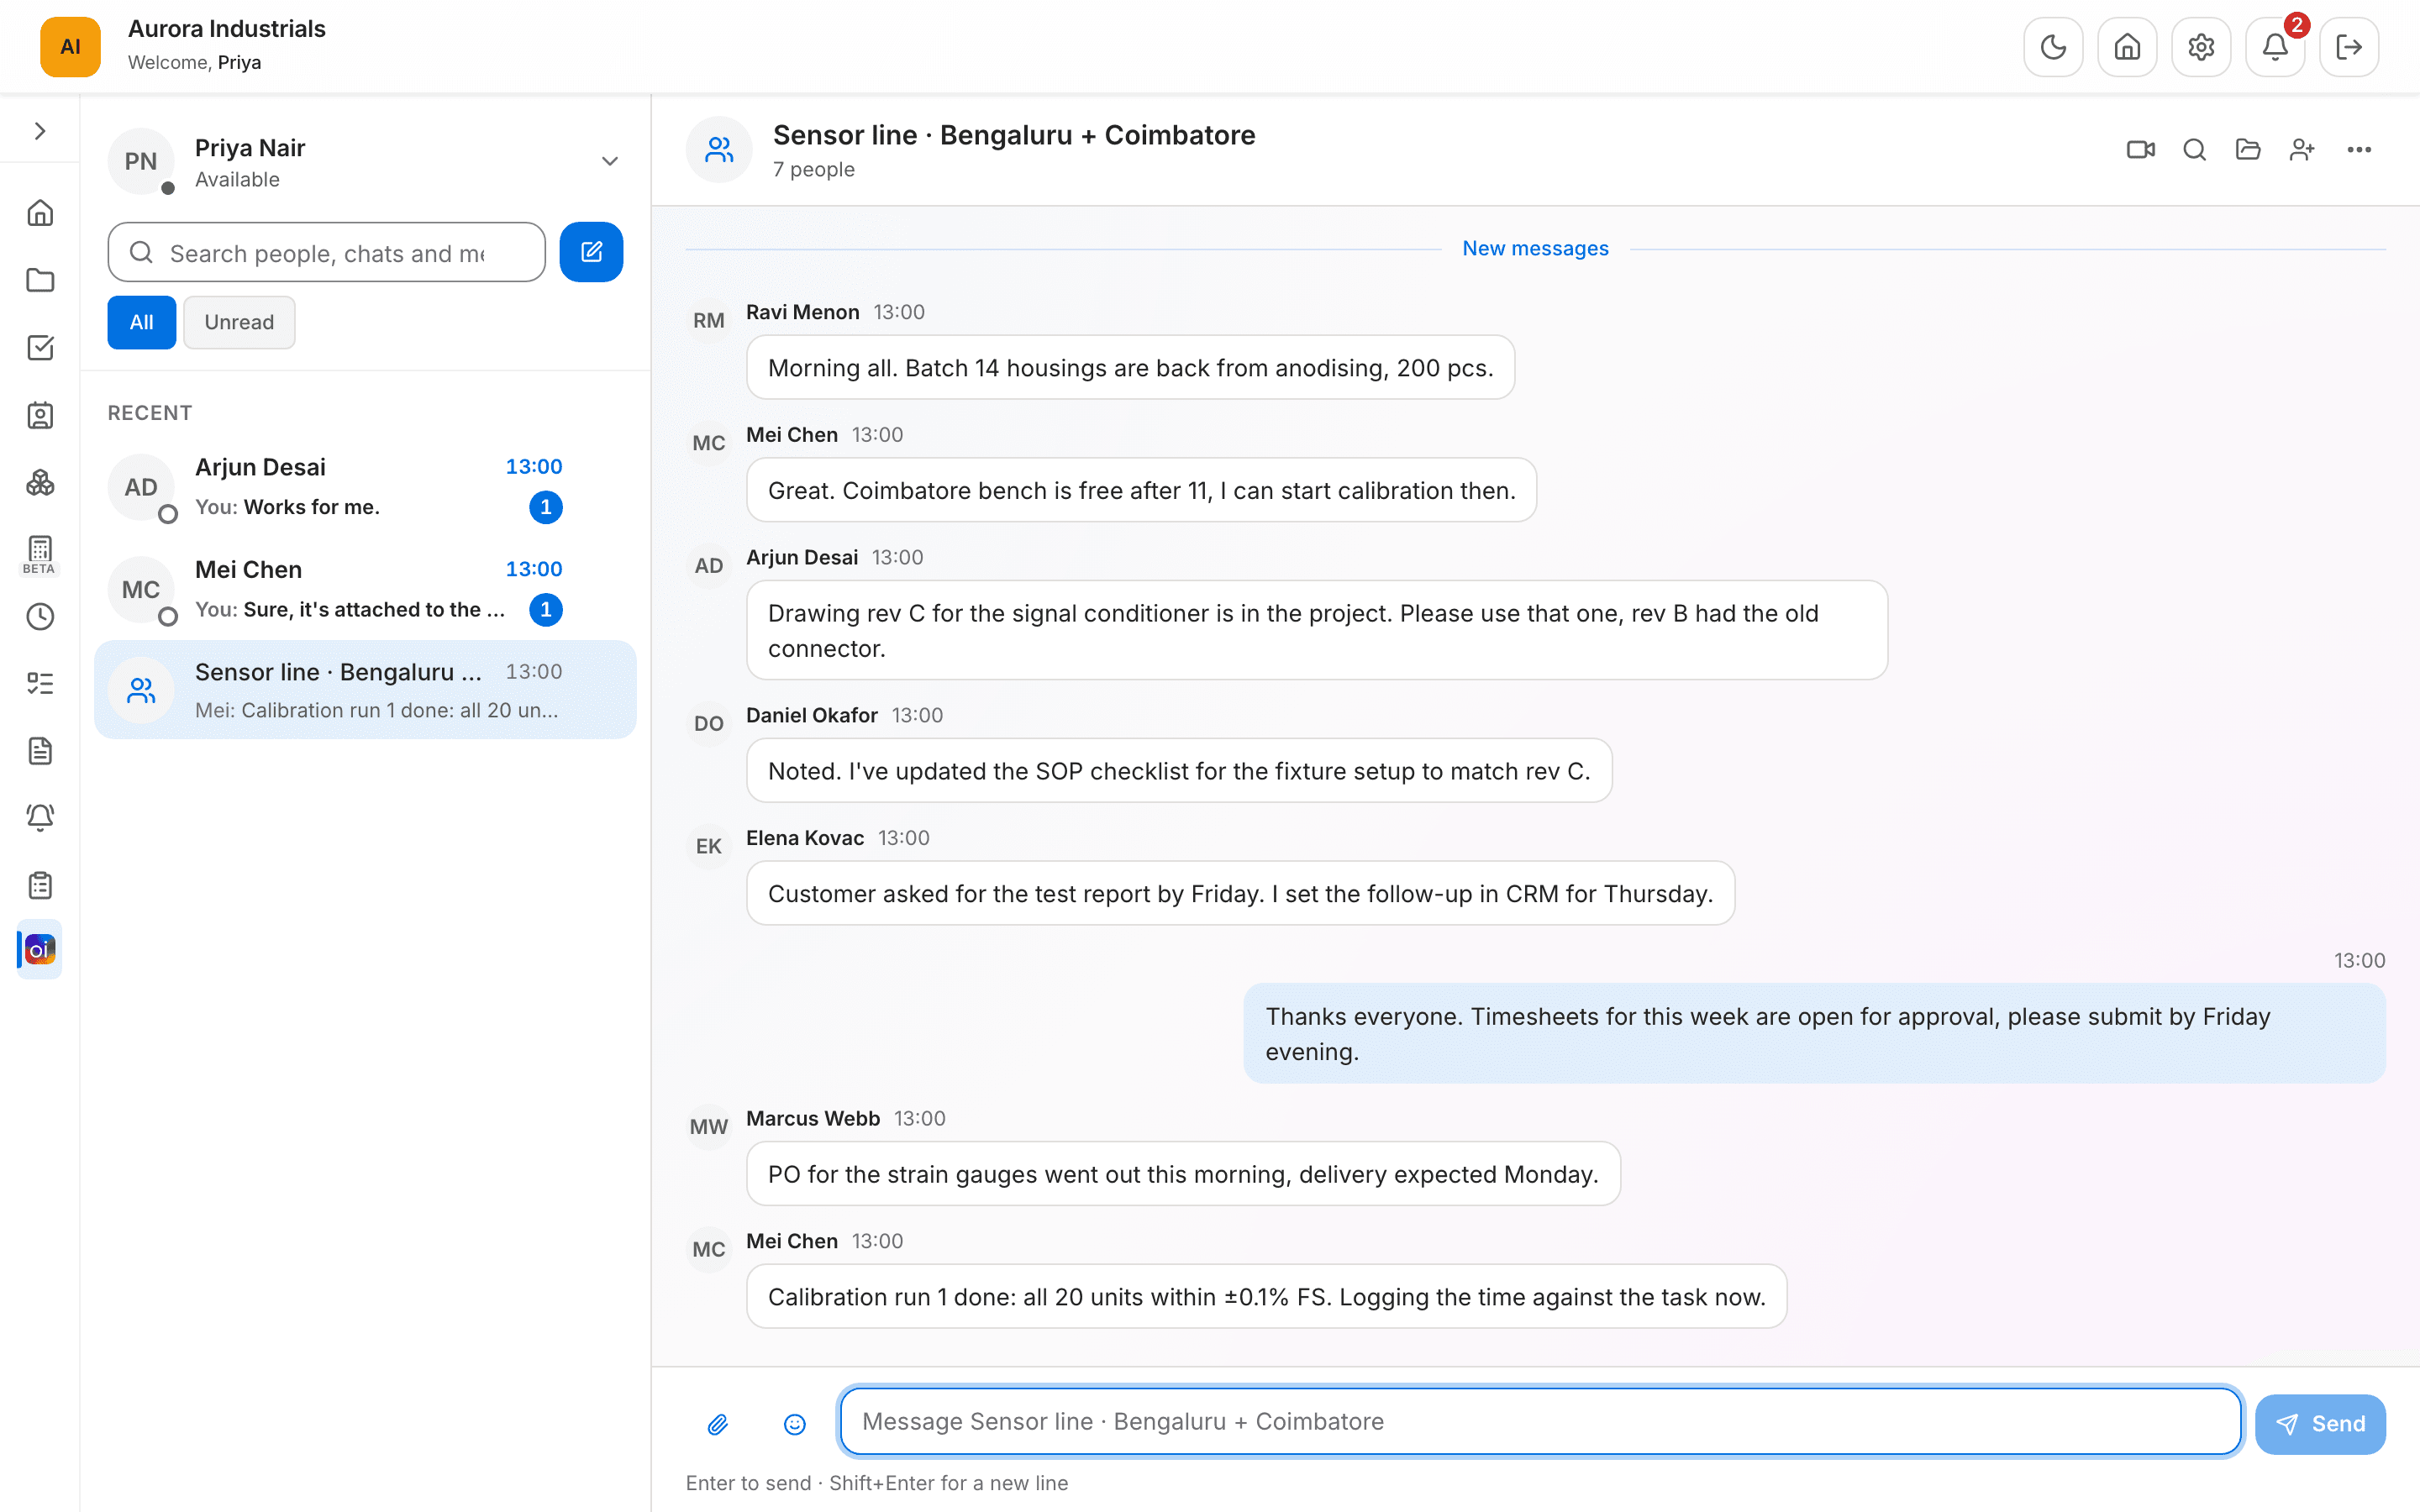The height and width of the screenshot is (1512, 2420).
Task: Open notifications bell with badge
Action: 2275,47
